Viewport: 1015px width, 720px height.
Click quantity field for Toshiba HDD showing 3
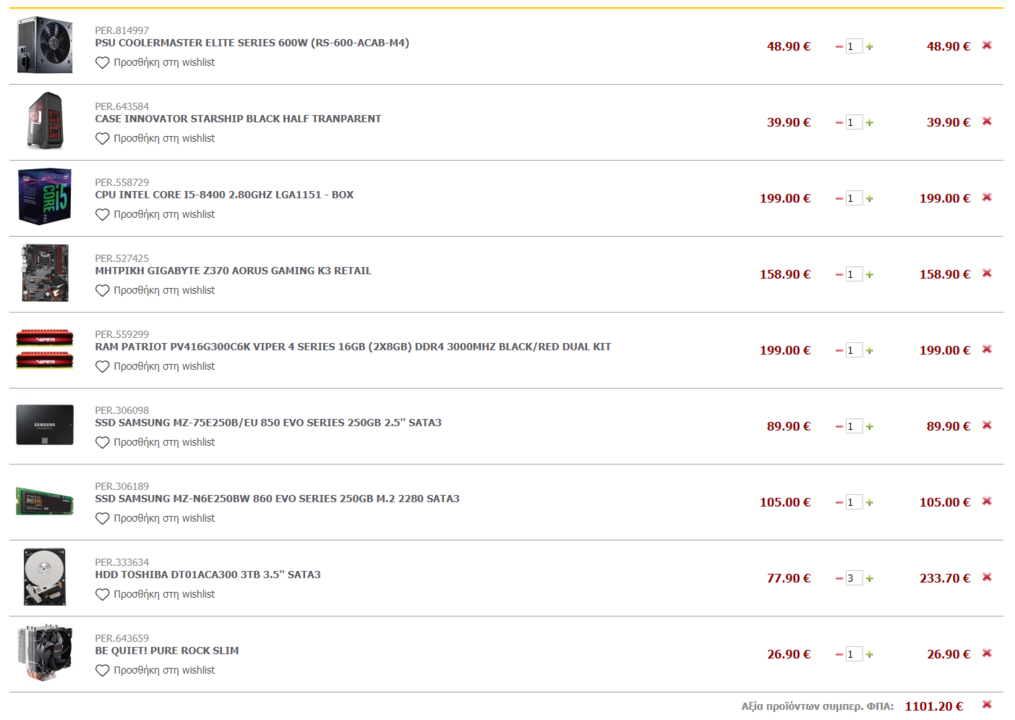[854, 578]
